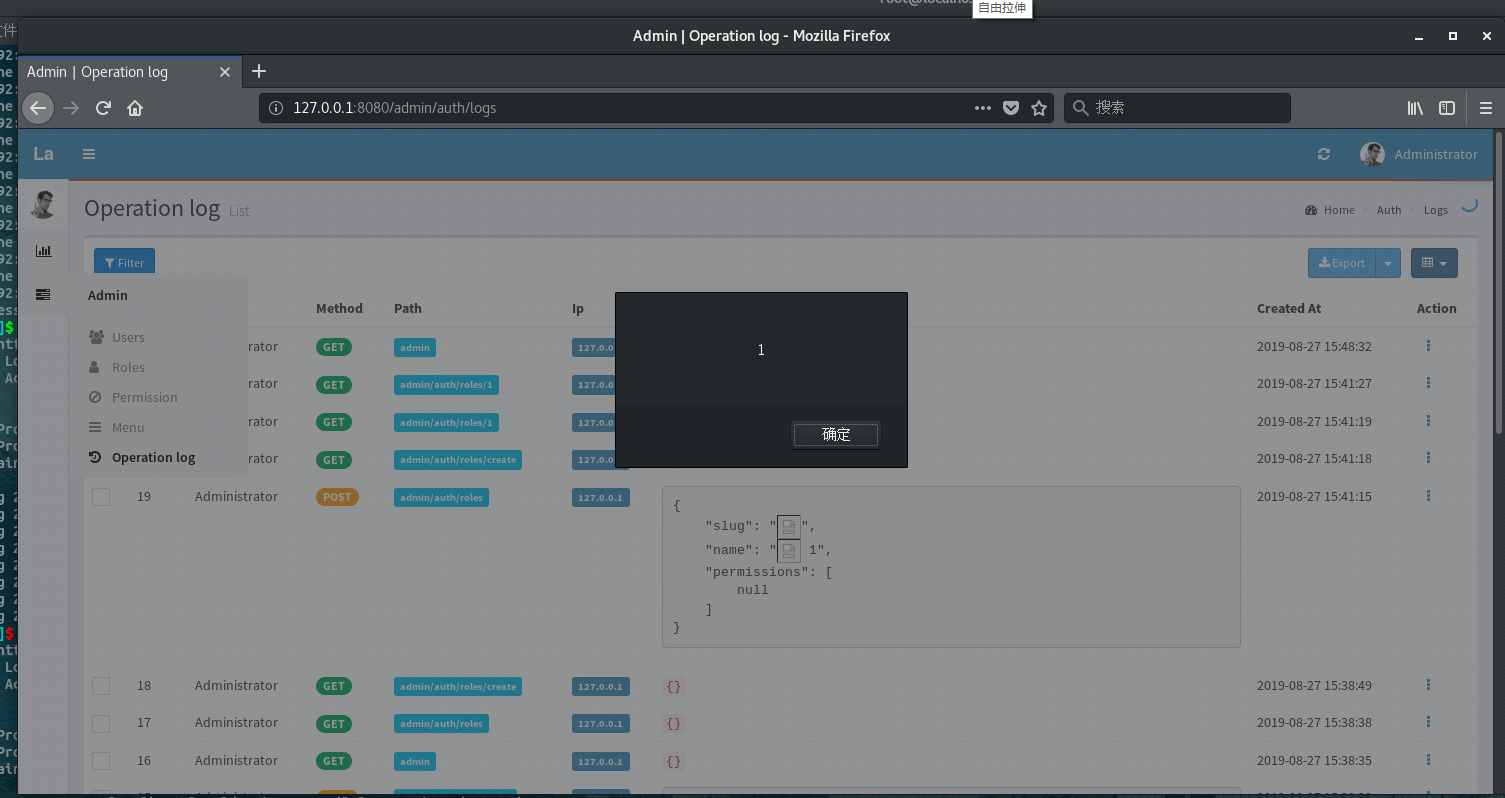Open actions for the 15:38:35 log entry
The width and height of the screenshot is (1505, 798).
(1428, 760)
